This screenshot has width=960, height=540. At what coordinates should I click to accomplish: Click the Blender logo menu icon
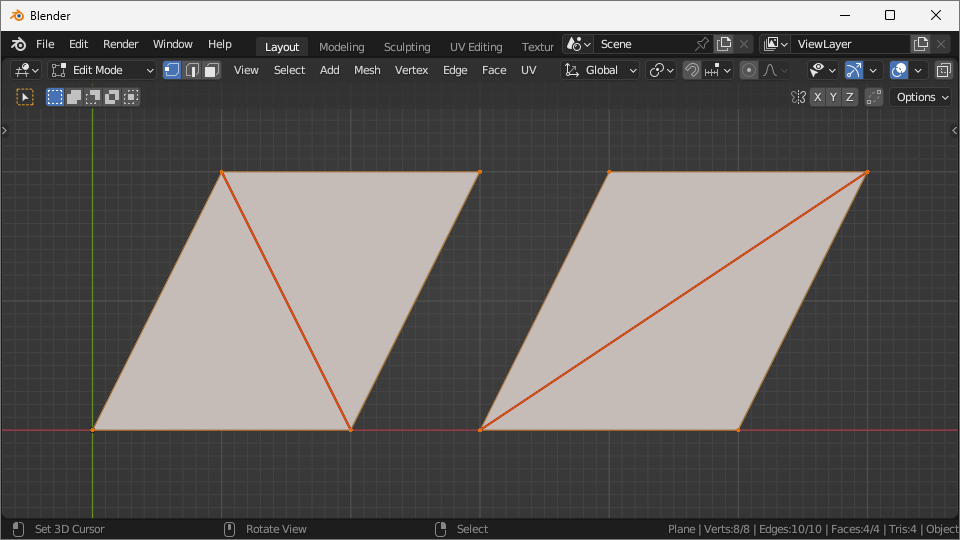click(x=18, y=44)
